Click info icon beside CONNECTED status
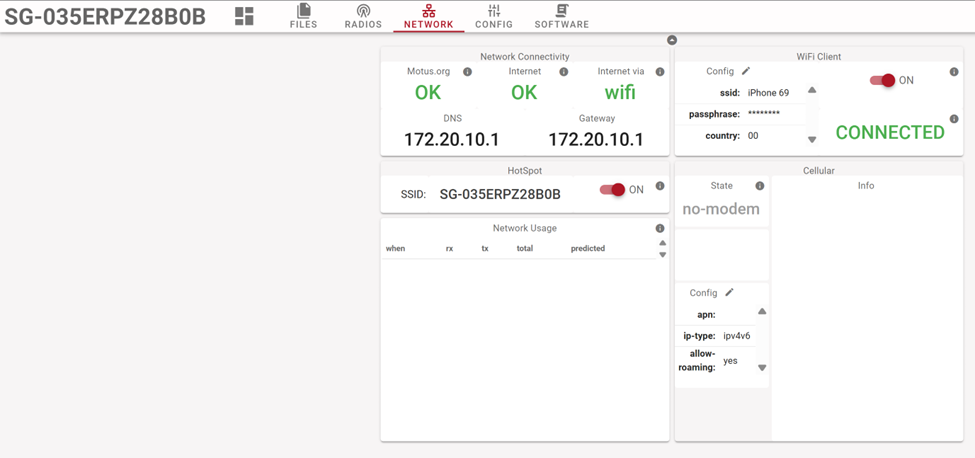The image size is (975, 458). point(954,119)
